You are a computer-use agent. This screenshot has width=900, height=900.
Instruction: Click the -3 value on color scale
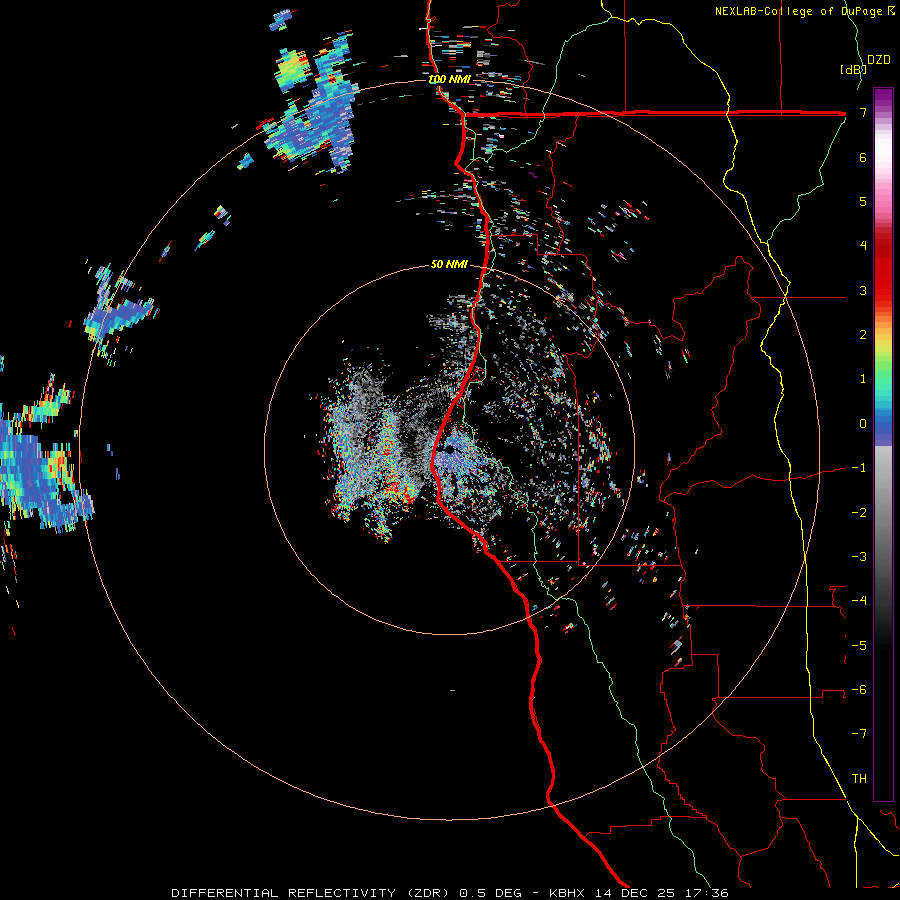pos(859,557)
